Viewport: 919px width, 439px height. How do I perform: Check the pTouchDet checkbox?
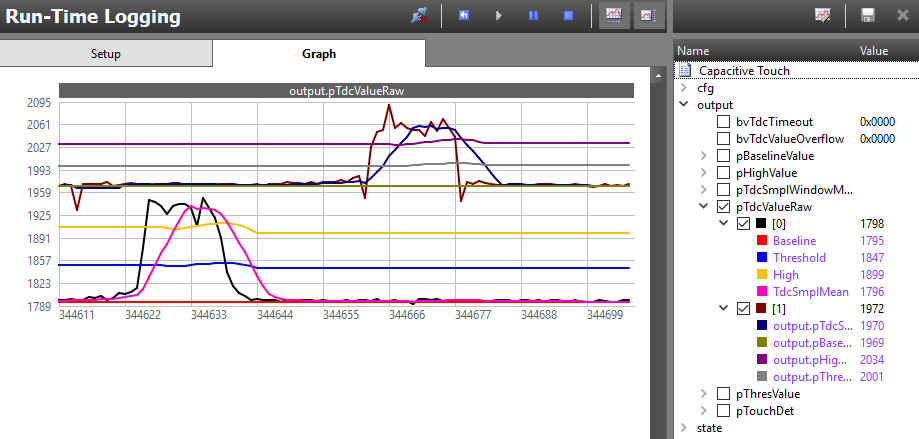[724, 411]
